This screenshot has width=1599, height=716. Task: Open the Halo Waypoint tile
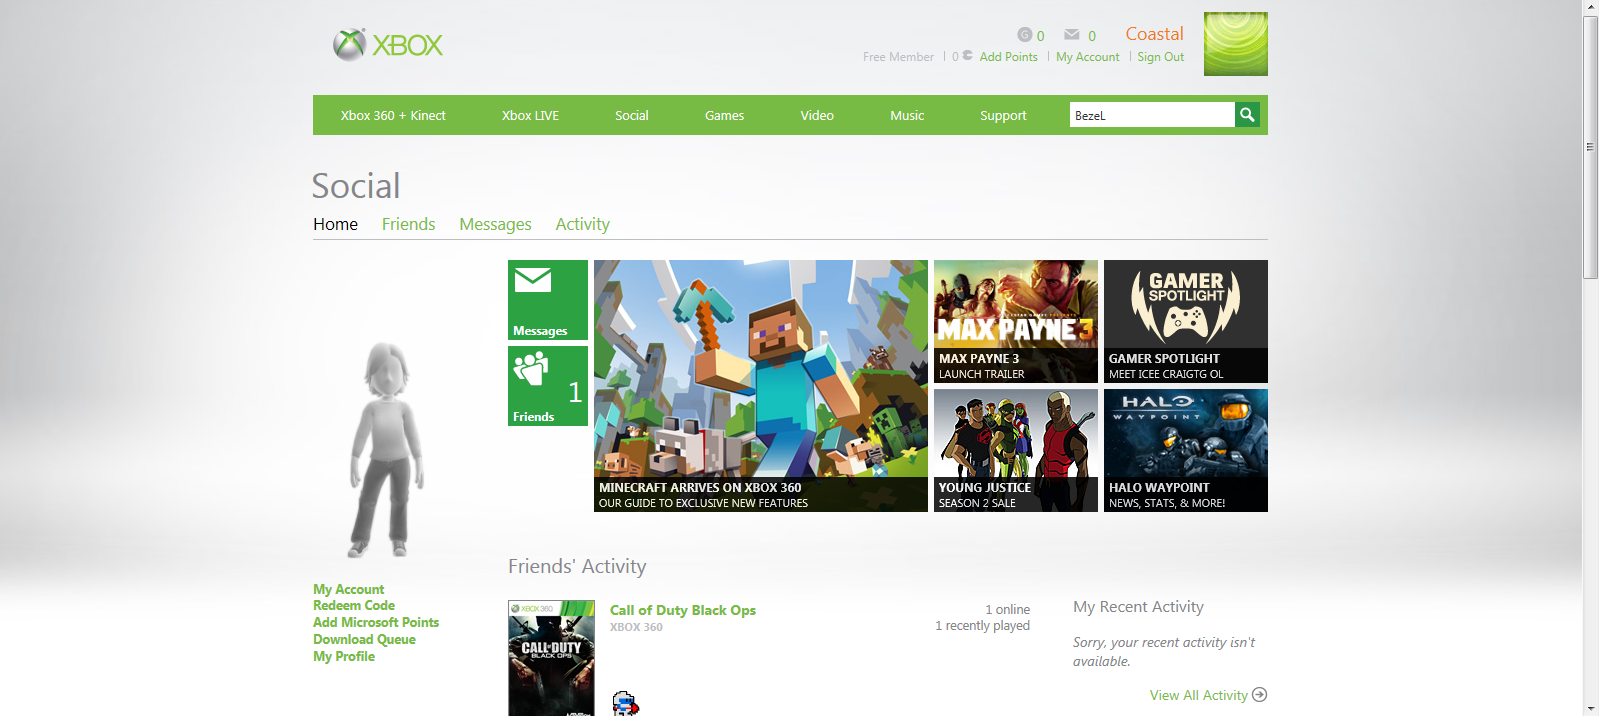(x=1185, y=450)
